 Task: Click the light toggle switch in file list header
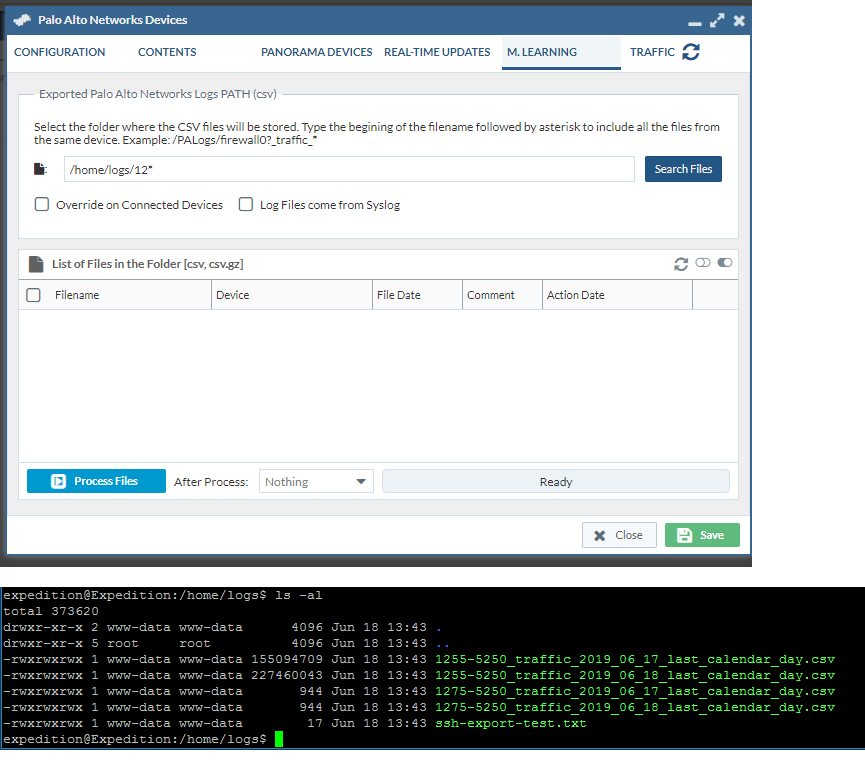(x=703, y=263)
